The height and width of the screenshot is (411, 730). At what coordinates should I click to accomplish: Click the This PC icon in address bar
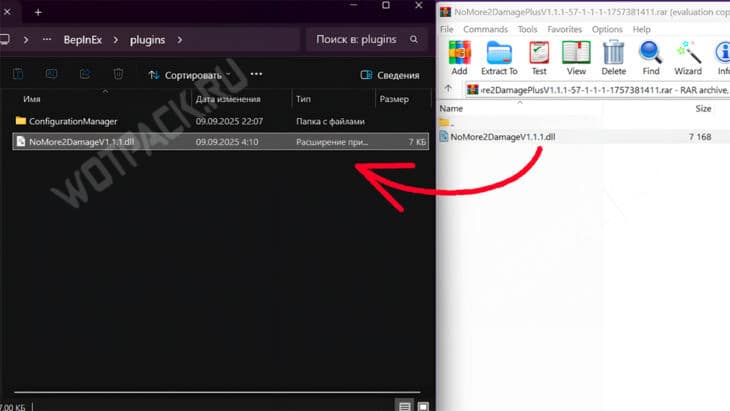coord(5,40)
